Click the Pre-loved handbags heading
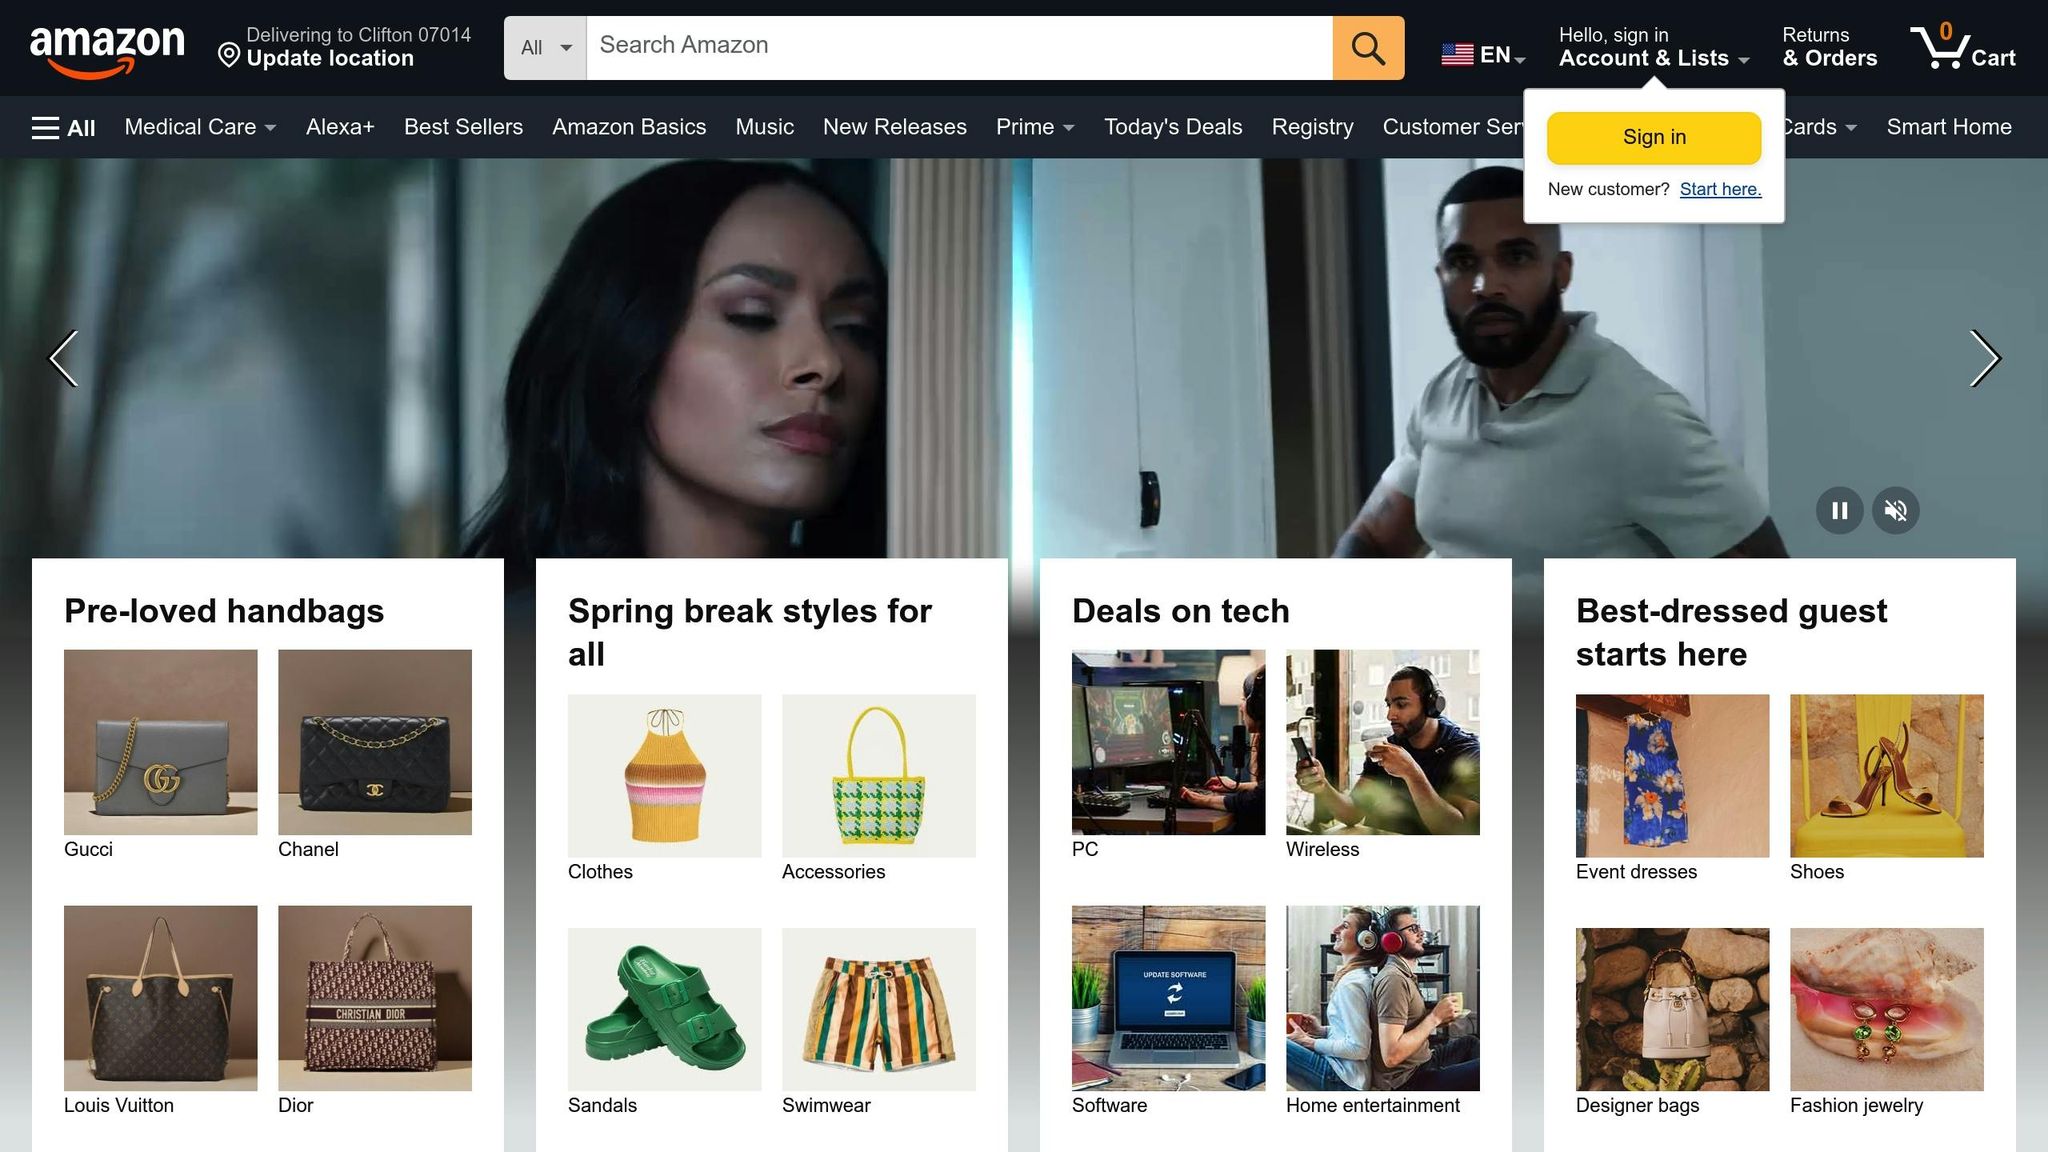The height and width of the screenshot is (1152, 2048). pos(224,611)
